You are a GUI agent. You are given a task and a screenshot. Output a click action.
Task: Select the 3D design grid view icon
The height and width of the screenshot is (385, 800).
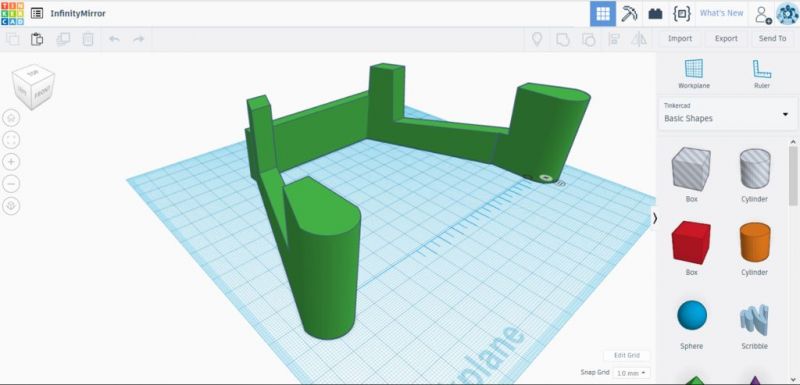pyautogui.click(x=603, y=14)
